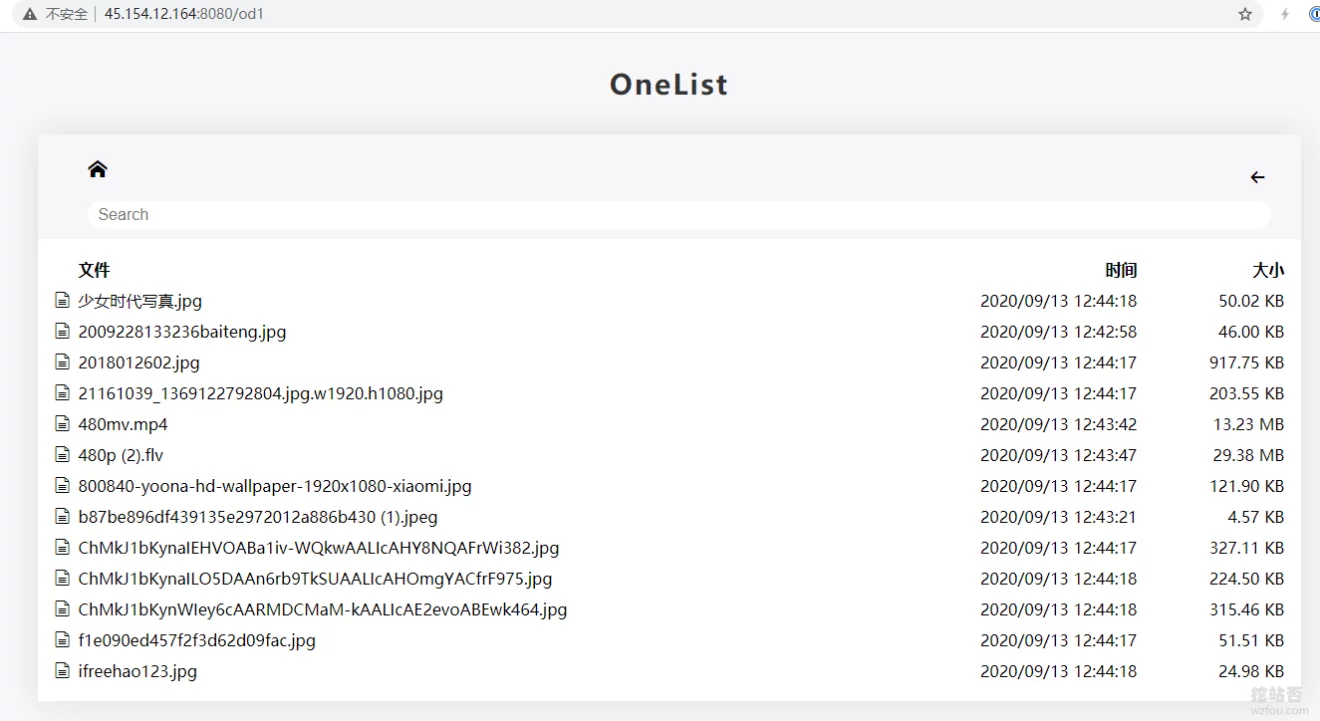Sort by the 大小 column header
Viewport: 1320px width, 721px height.
tap(1268, 270)
